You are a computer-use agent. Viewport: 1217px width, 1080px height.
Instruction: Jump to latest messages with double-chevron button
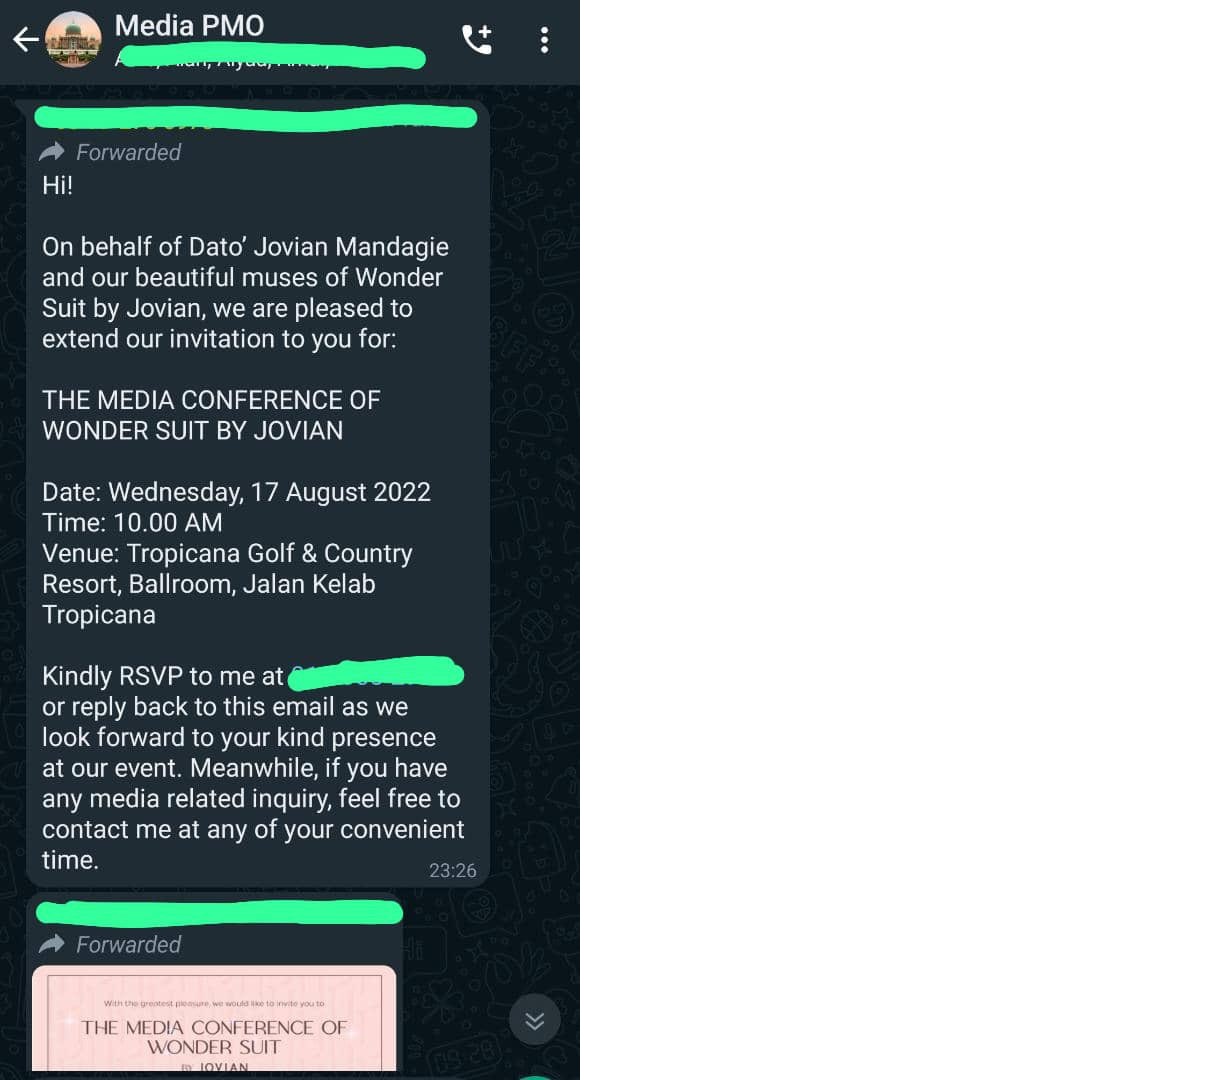534,1020
